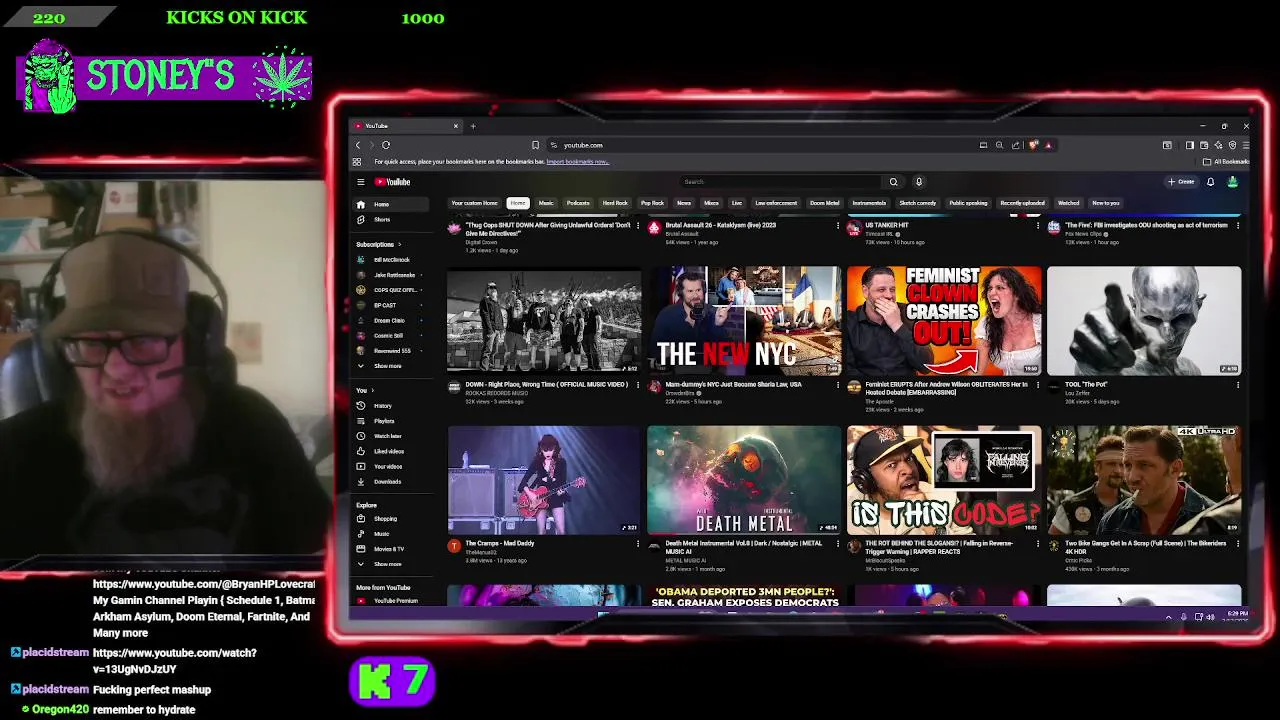
Task: Open options menu for DOWN music video
Action: (x=638, y=384)
